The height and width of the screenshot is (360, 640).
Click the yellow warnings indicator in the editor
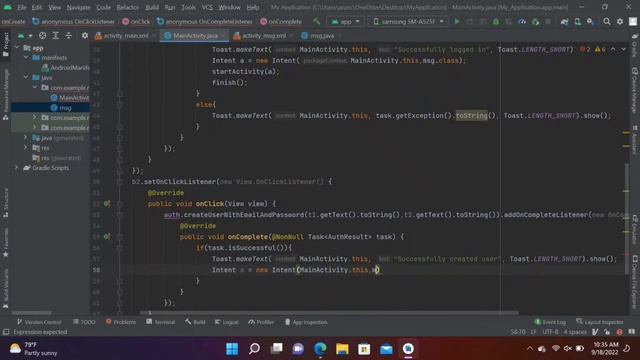(x=600, y=49)
